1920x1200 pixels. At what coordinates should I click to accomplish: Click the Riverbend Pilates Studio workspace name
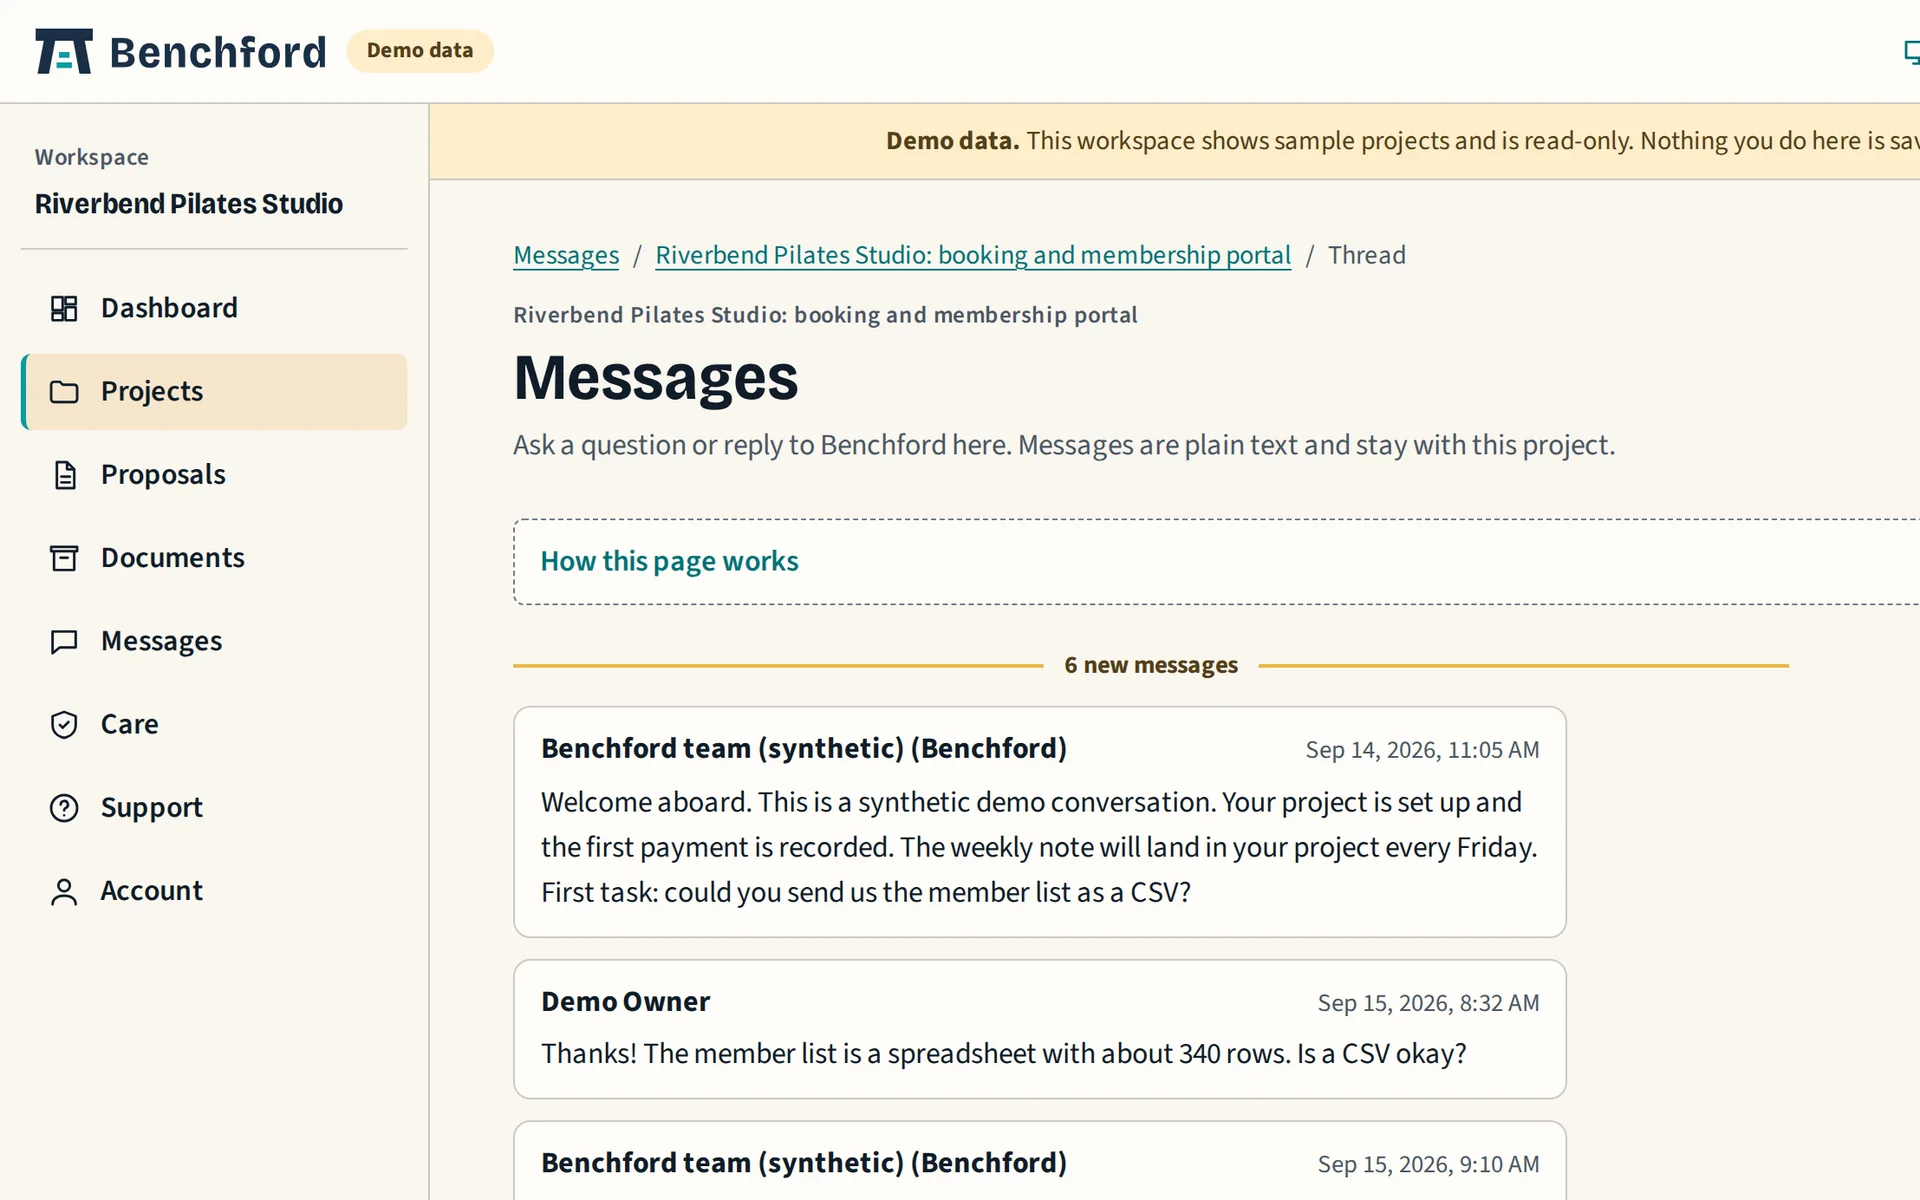coord(189,204)
